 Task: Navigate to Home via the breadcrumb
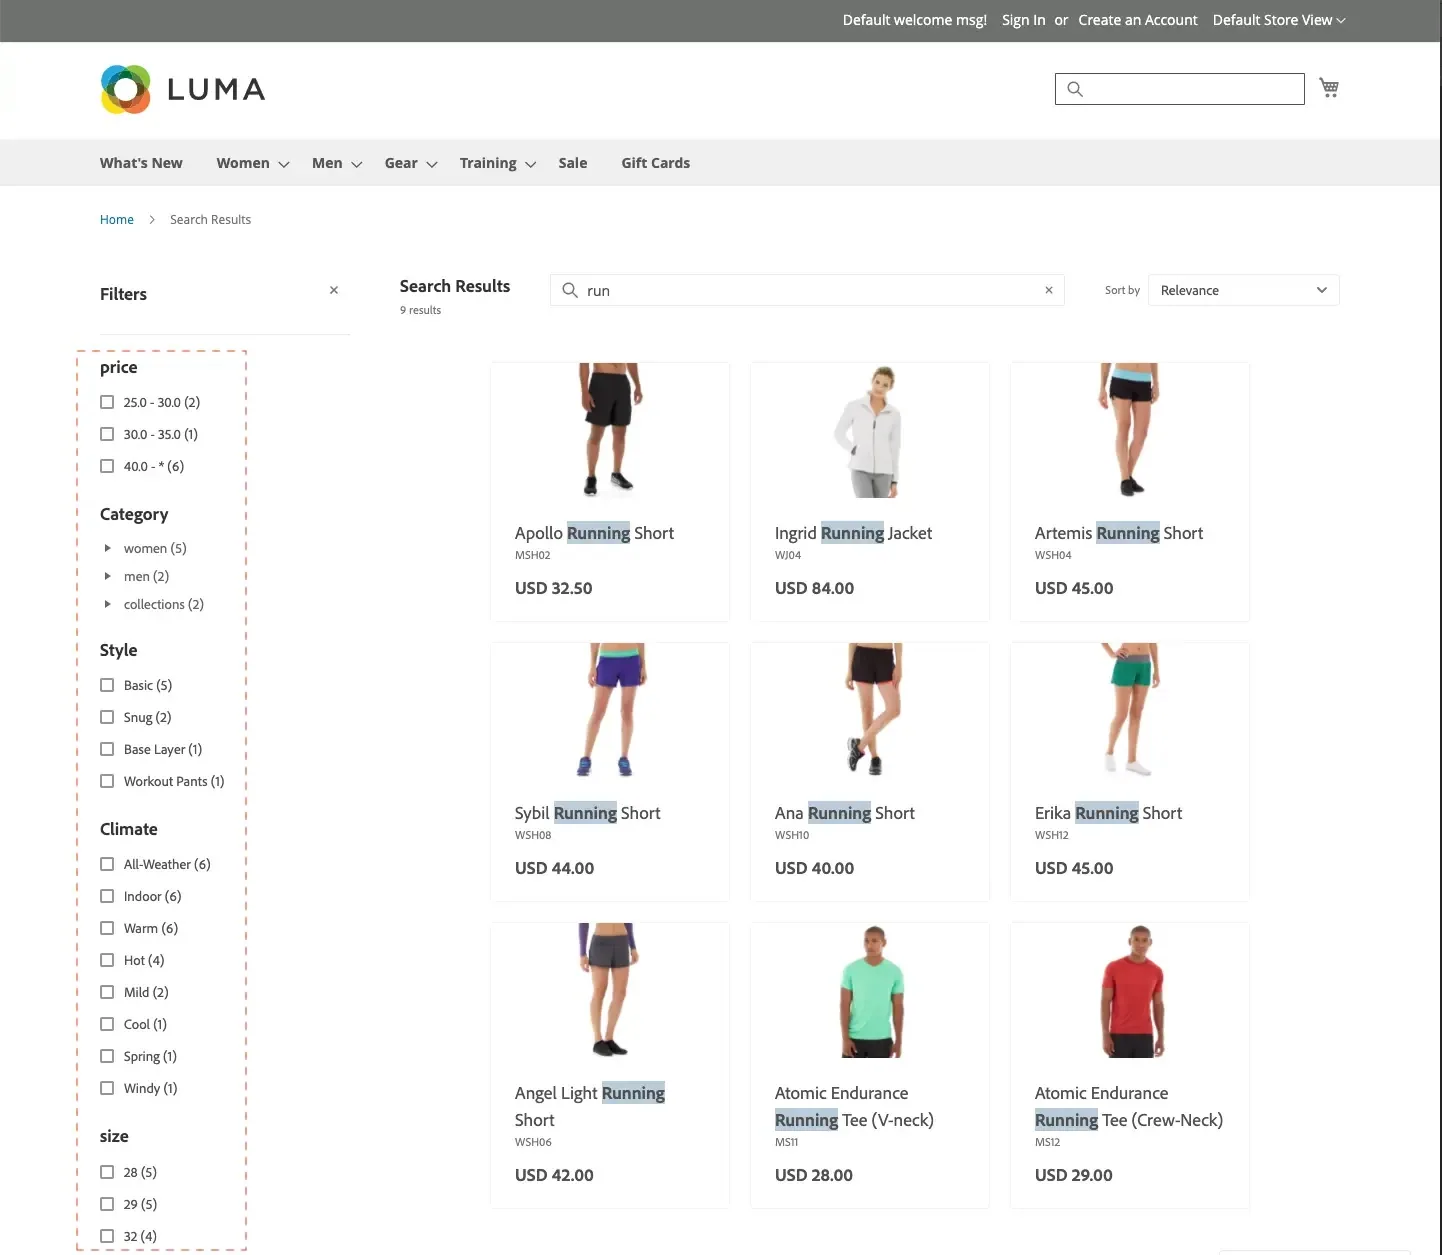(116, 219)
